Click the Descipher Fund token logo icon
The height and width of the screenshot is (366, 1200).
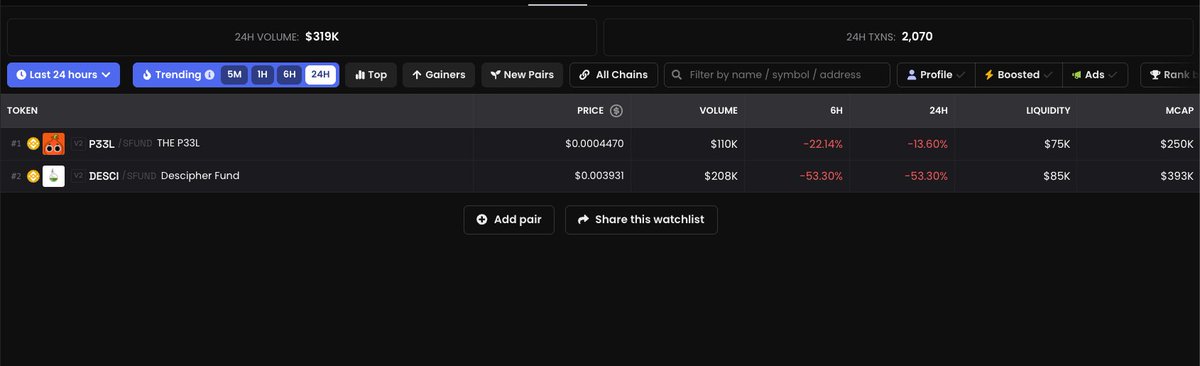54,176
